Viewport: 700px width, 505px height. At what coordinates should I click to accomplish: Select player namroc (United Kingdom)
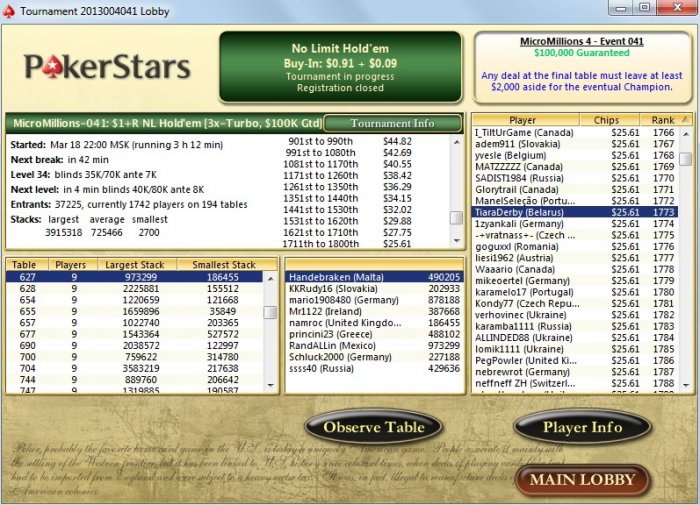(x=374, y=322)
